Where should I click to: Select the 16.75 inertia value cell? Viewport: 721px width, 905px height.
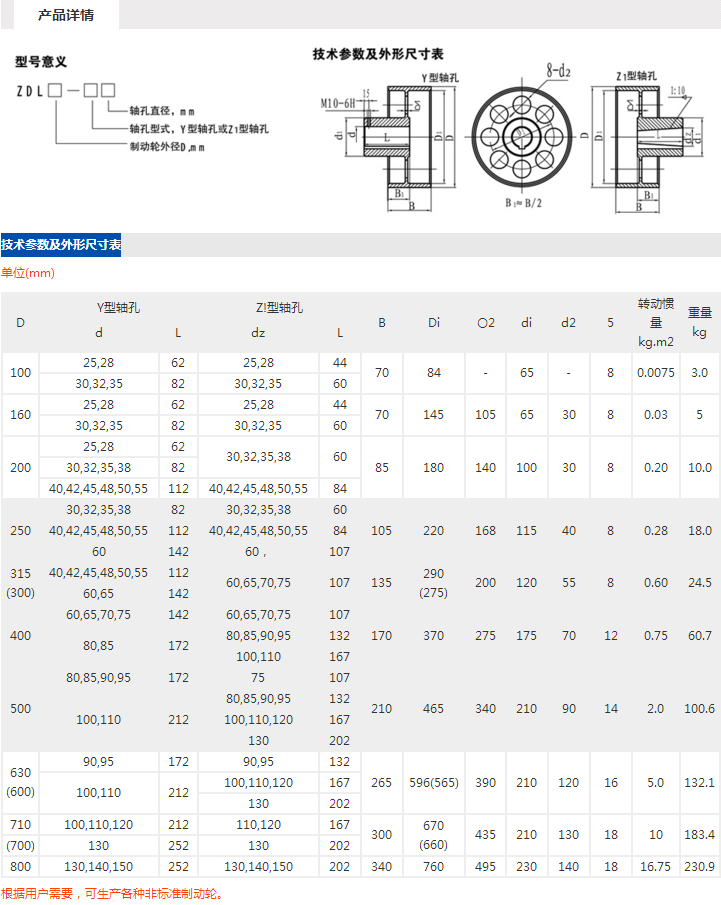(655, 867)
